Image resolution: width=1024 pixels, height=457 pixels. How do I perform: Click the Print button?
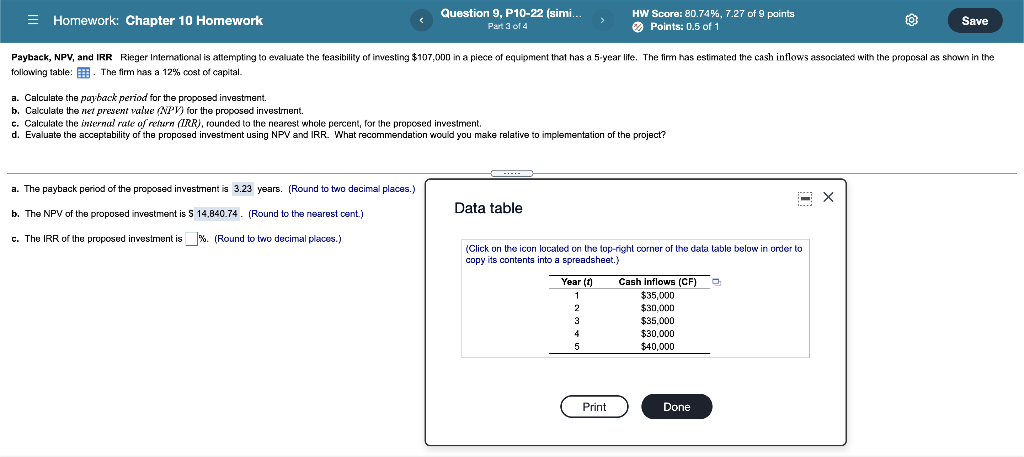tap(594, 407)
